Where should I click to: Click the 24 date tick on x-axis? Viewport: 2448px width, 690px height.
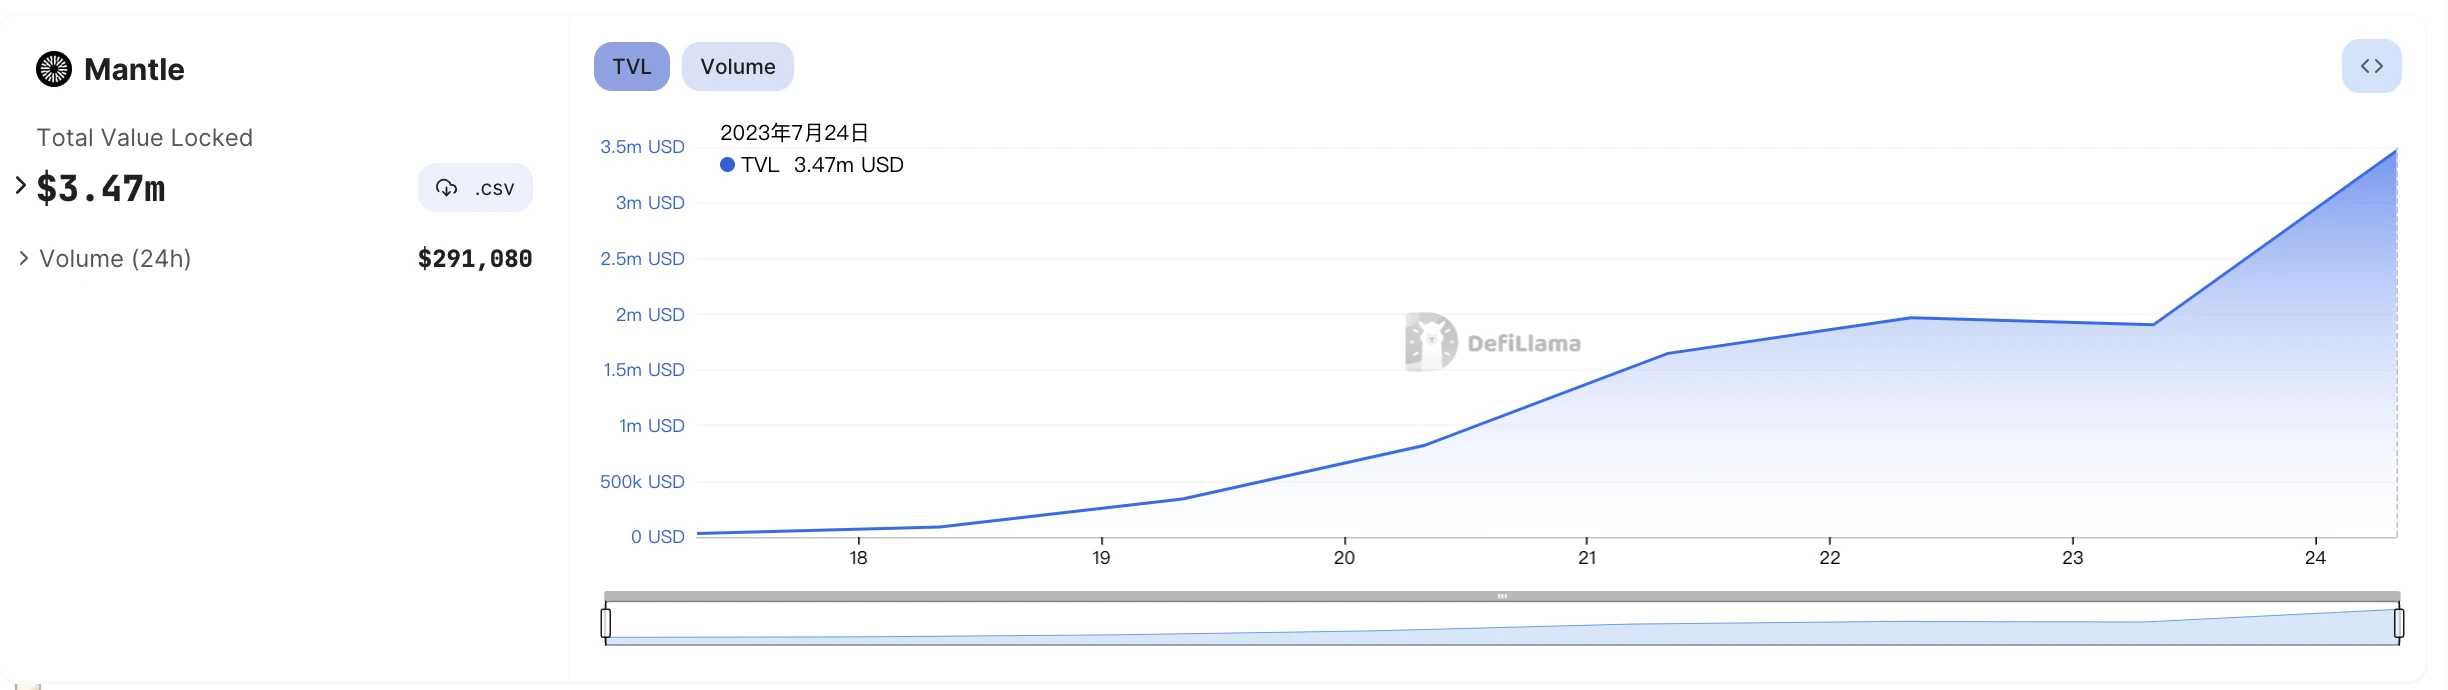[x=2315, y=557]
